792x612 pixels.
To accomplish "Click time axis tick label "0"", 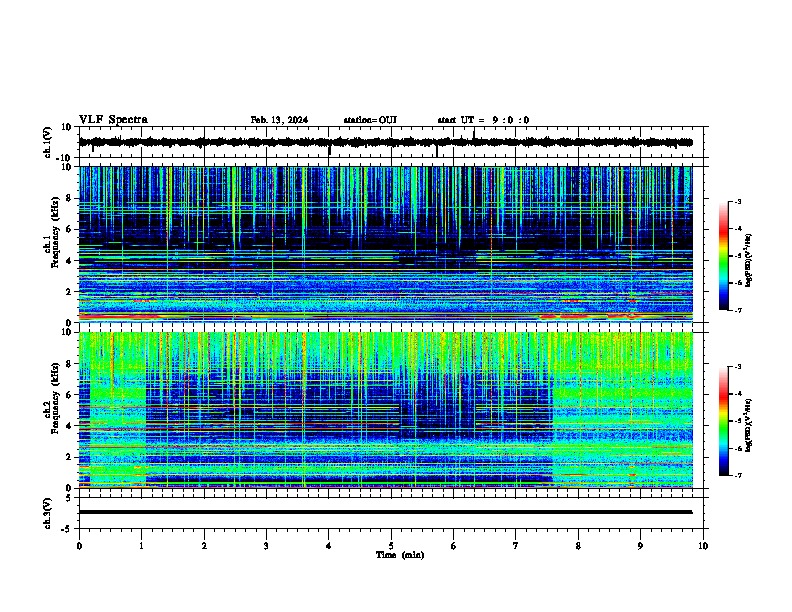I will [79, 546].
